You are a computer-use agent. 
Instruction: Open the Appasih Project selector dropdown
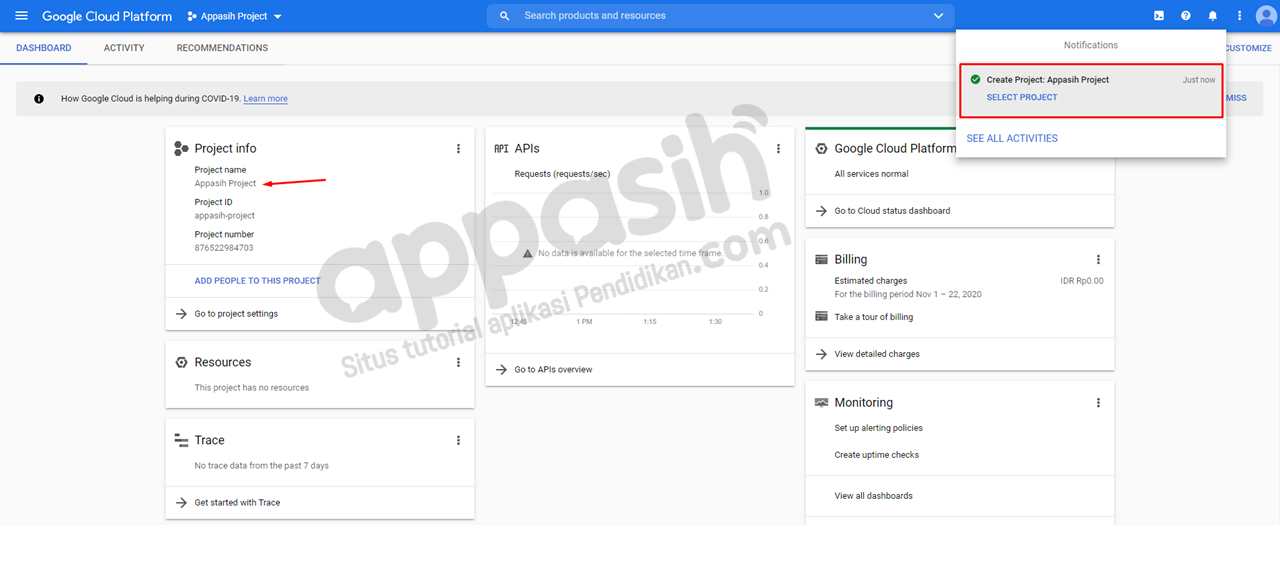[235, 16]
